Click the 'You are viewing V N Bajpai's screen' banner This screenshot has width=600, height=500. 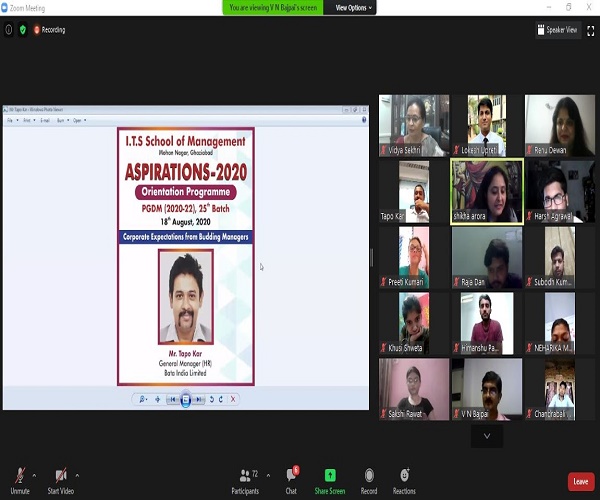[273, 8]
